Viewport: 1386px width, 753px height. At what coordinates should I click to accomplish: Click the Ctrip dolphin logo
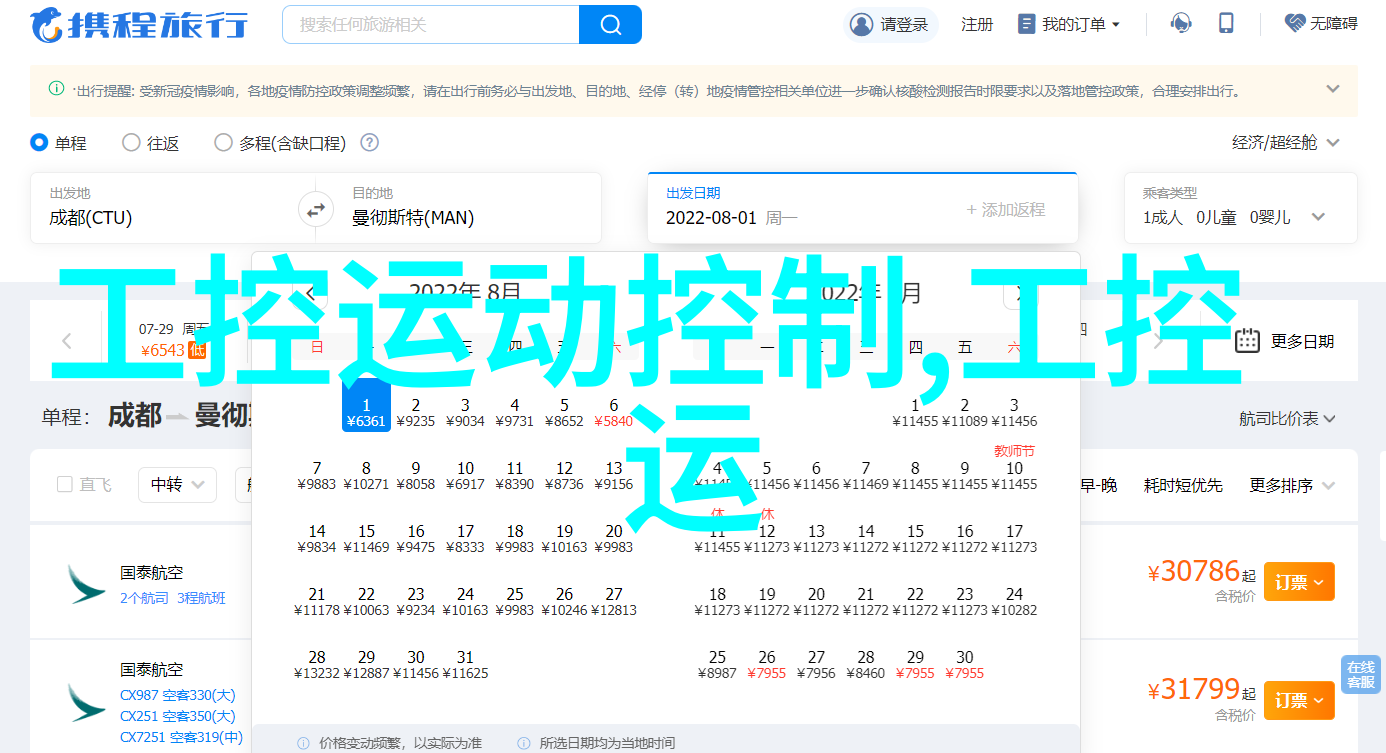(46, 24)
